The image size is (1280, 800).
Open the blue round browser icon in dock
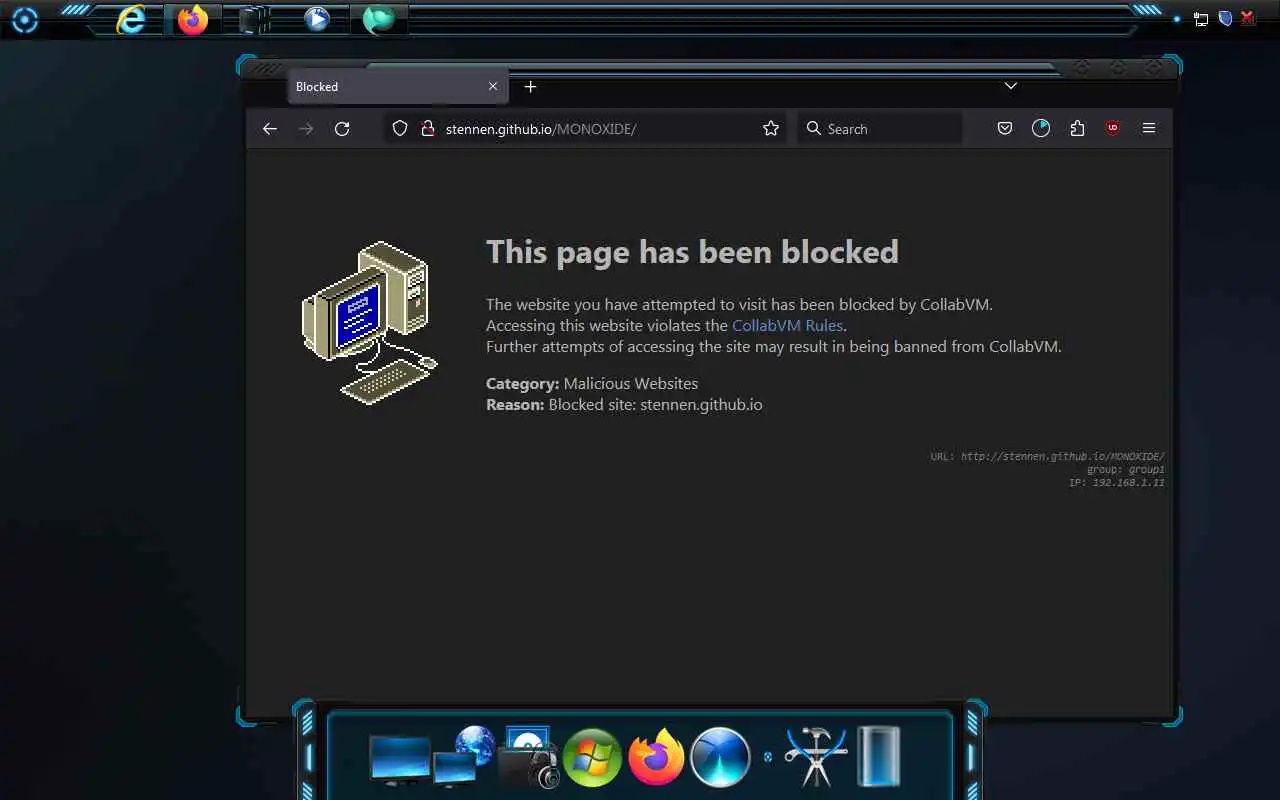tap(720, 757)
